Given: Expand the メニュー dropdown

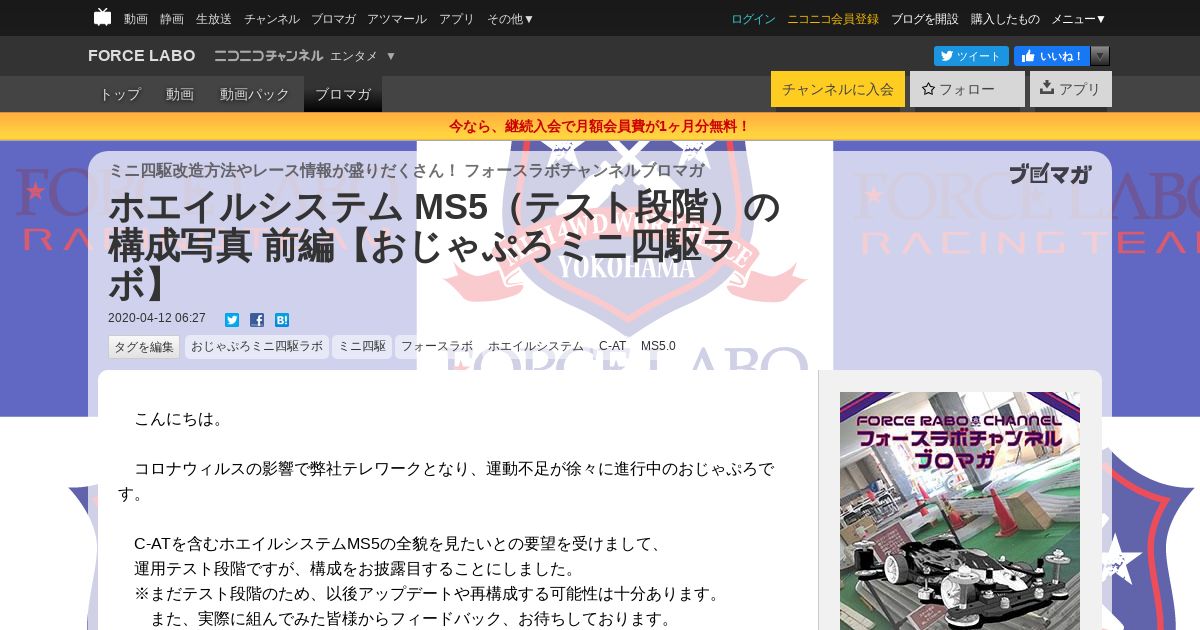Looking at the screenshot, I should [1078, 19].
